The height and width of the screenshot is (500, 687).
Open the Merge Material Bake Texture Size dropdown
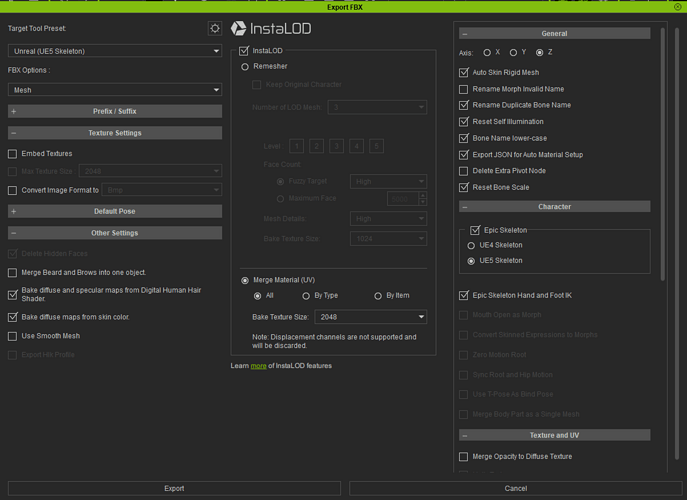(x=371, y=317)
